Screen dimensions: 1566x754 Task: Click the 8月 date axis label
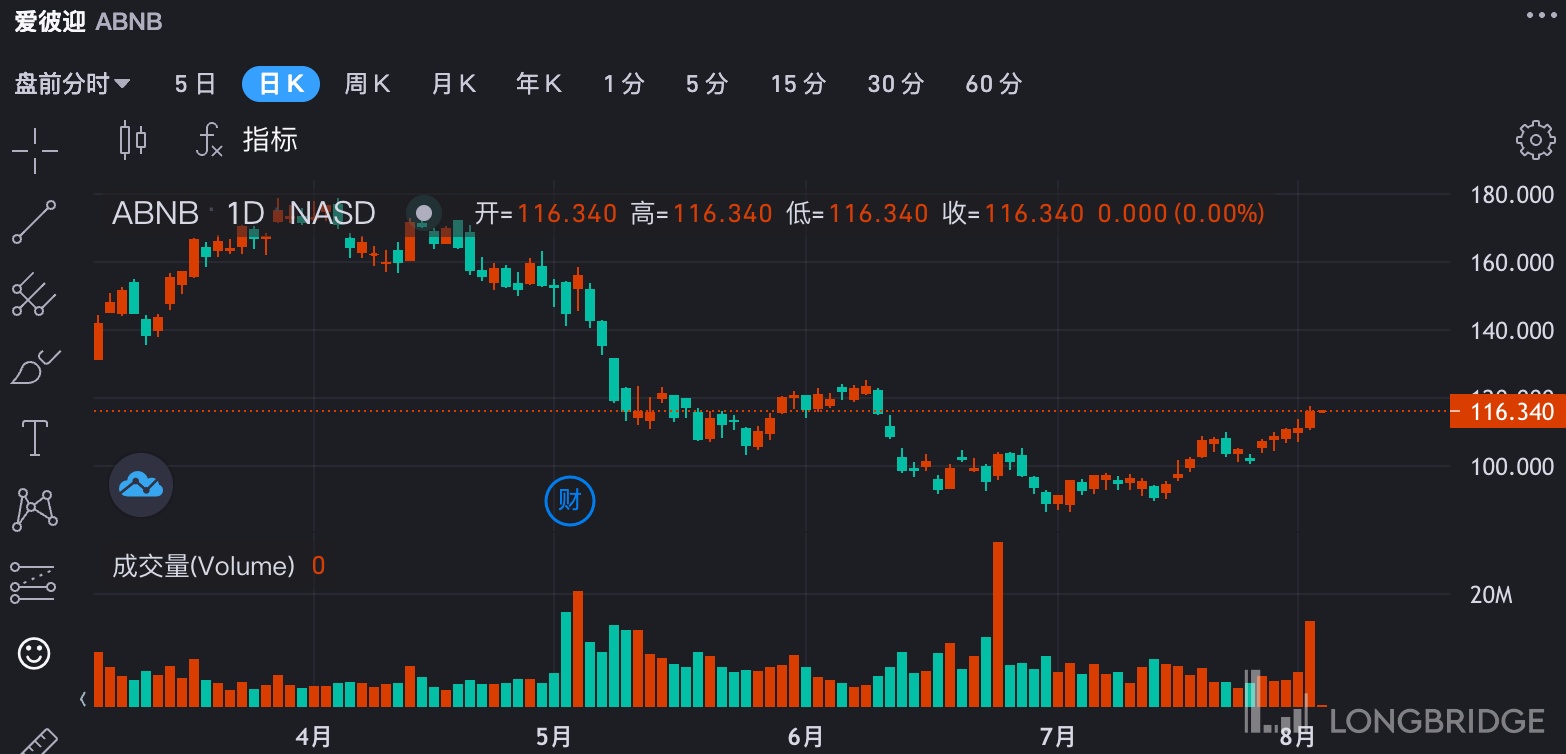1297,737
